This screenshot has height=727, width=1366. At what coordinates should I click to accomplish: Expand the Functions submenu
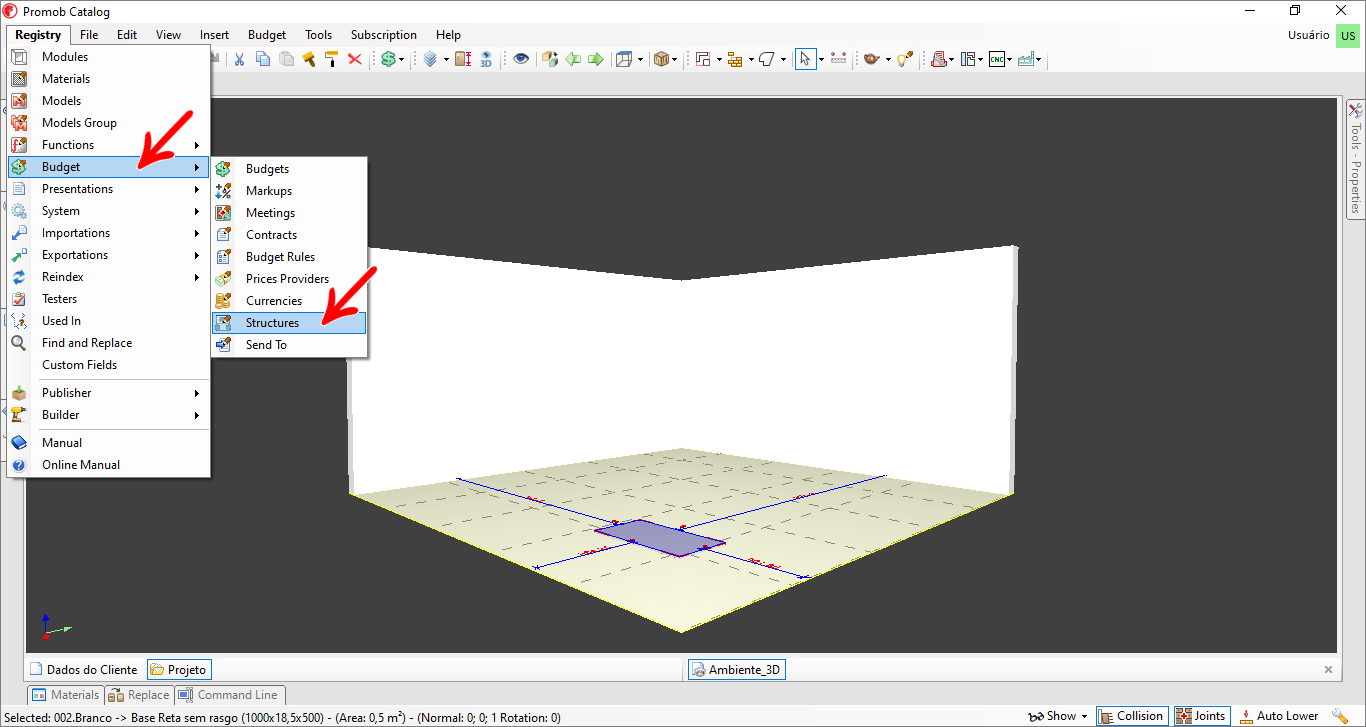[108, 145]
